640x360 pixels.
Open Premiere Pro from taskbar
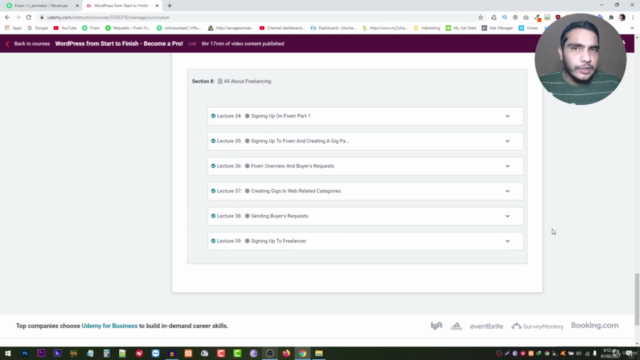pyautogui.click(x=41, y=353)
